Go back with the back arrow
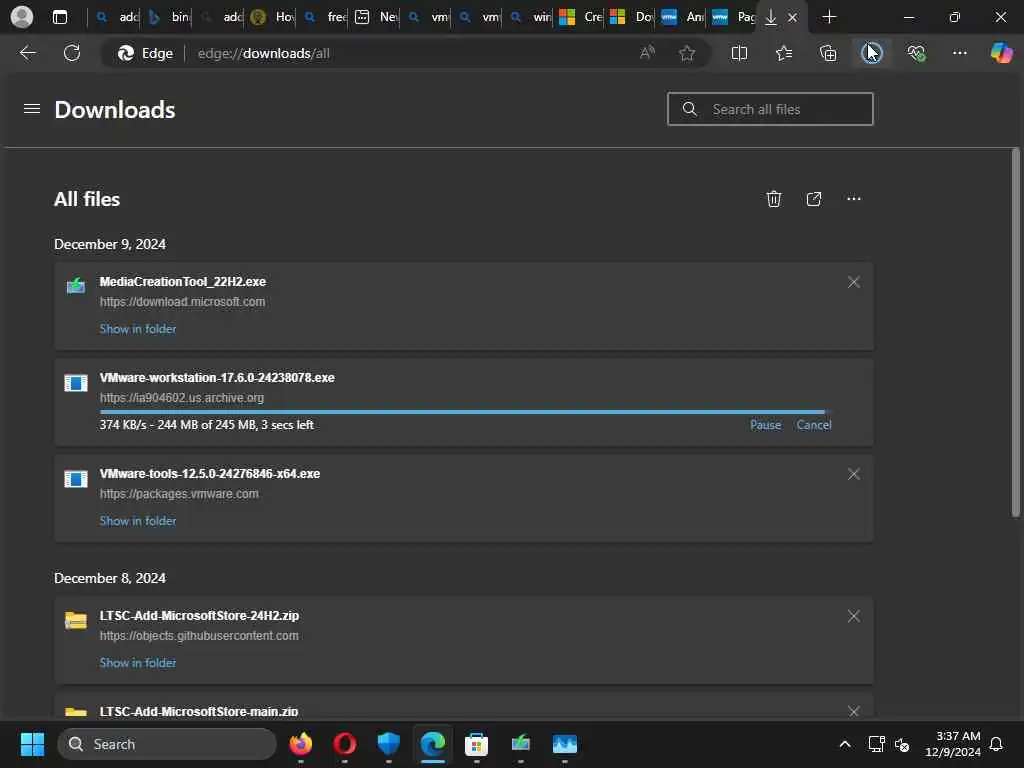 tap(27, 53)
